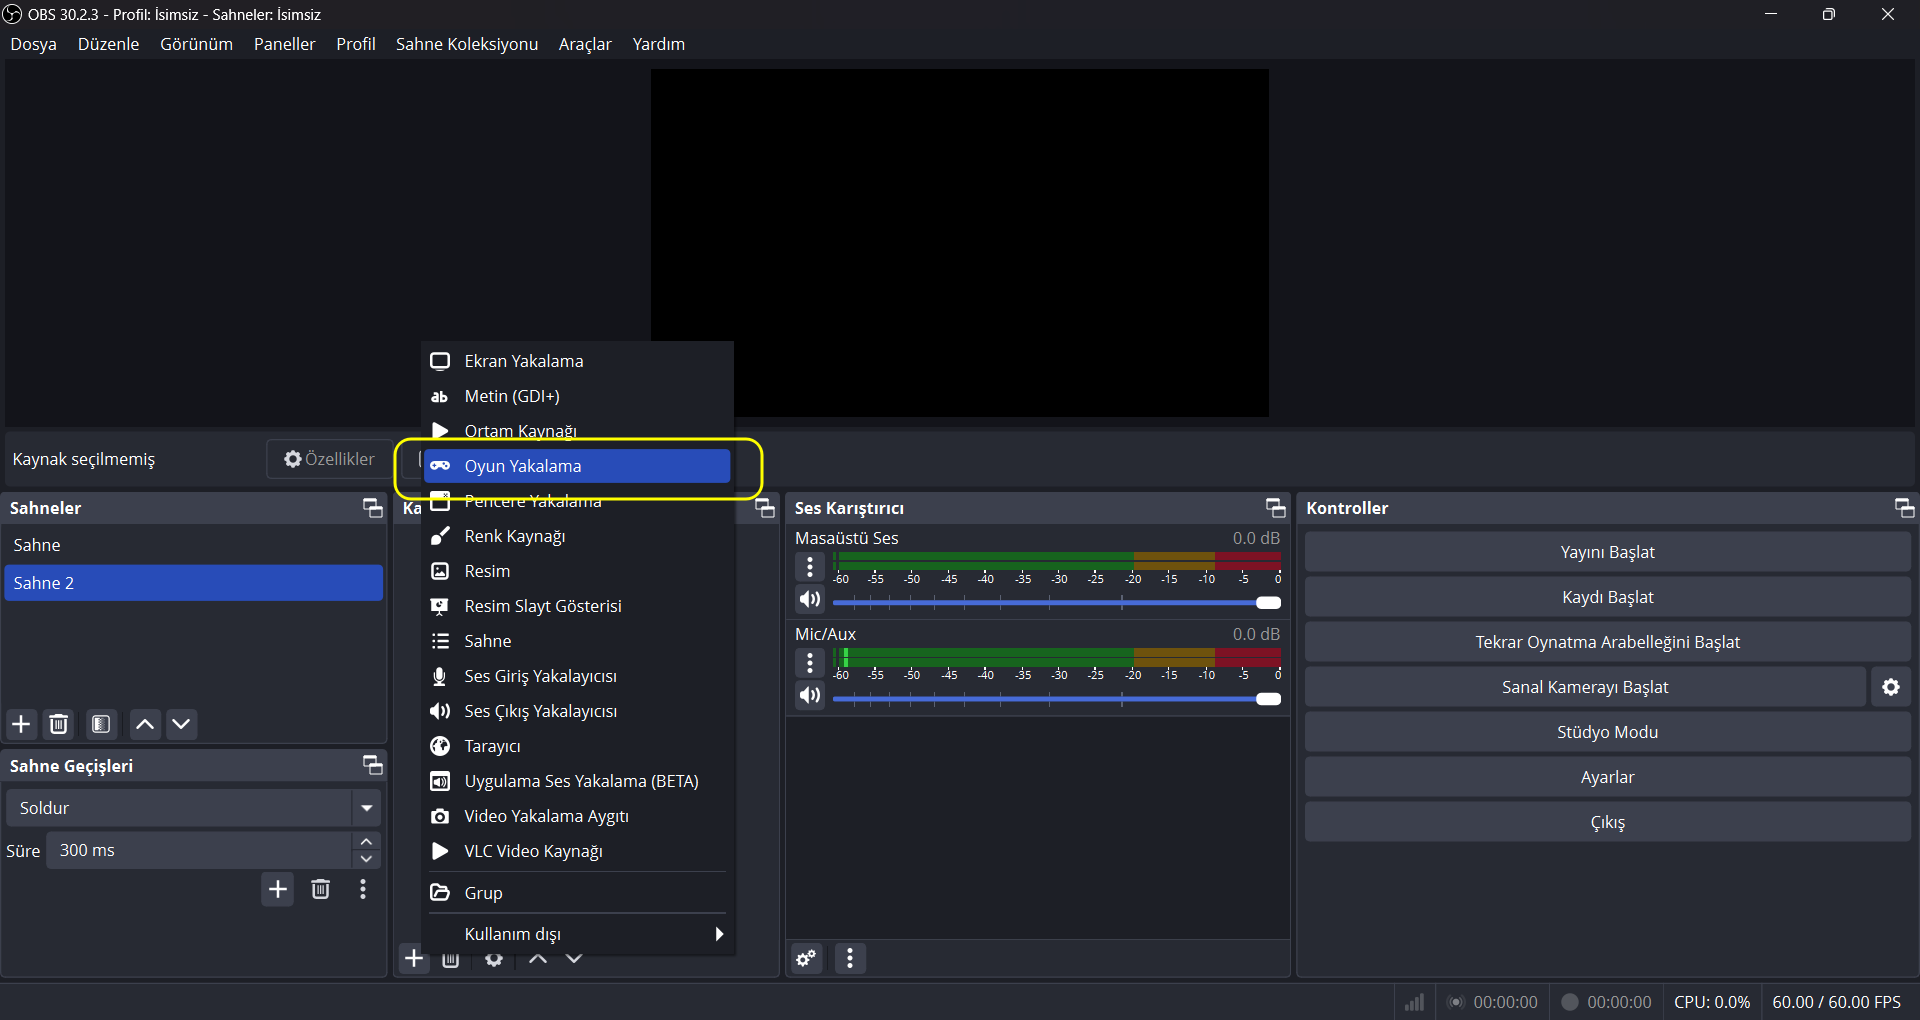Select Video Yakalama Aygıtı source
1920x1020 pixels.
578,816
